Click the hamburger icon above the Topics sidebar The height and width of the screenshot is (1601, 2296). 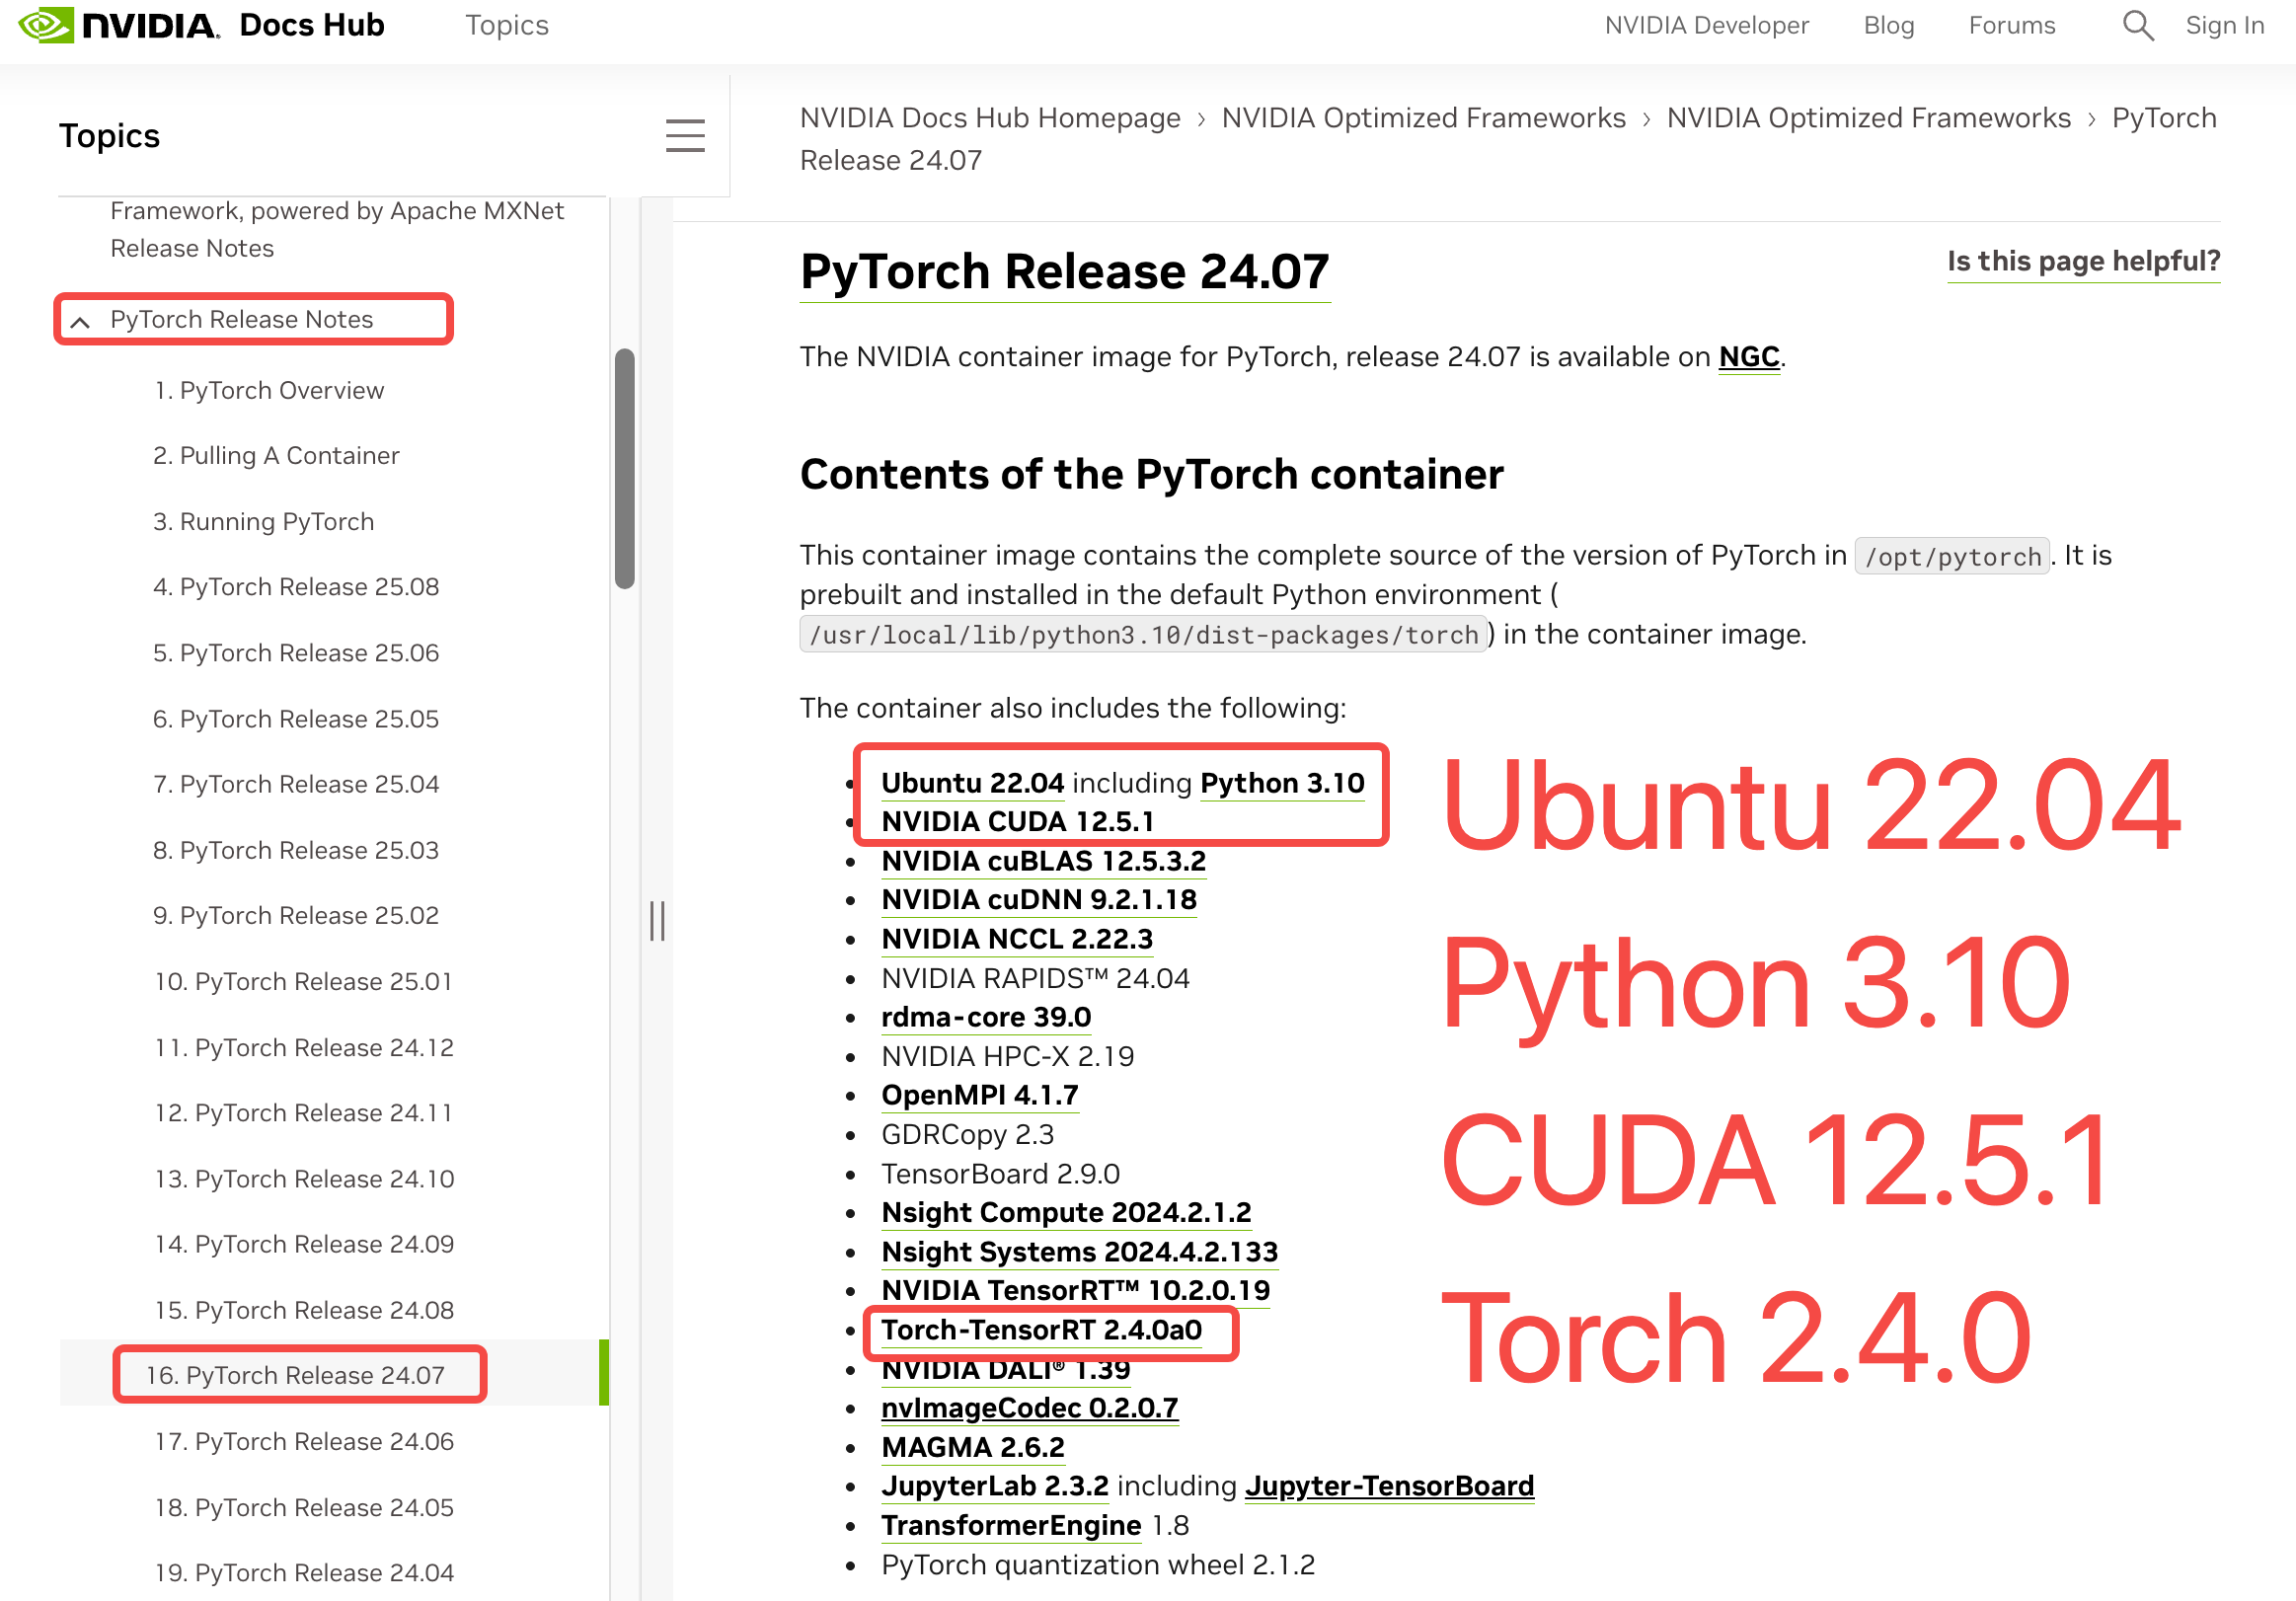[x=685, y=135]
